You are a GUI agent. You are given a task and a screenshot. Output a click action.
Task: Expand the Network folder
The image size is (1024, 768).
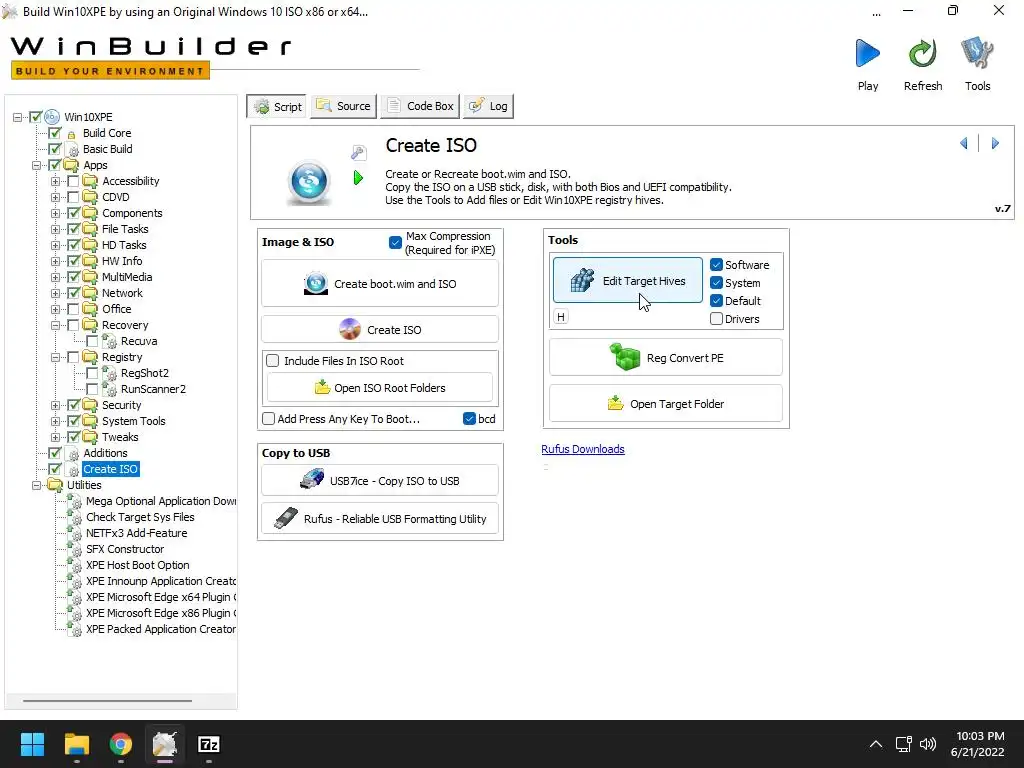[55, 293]
